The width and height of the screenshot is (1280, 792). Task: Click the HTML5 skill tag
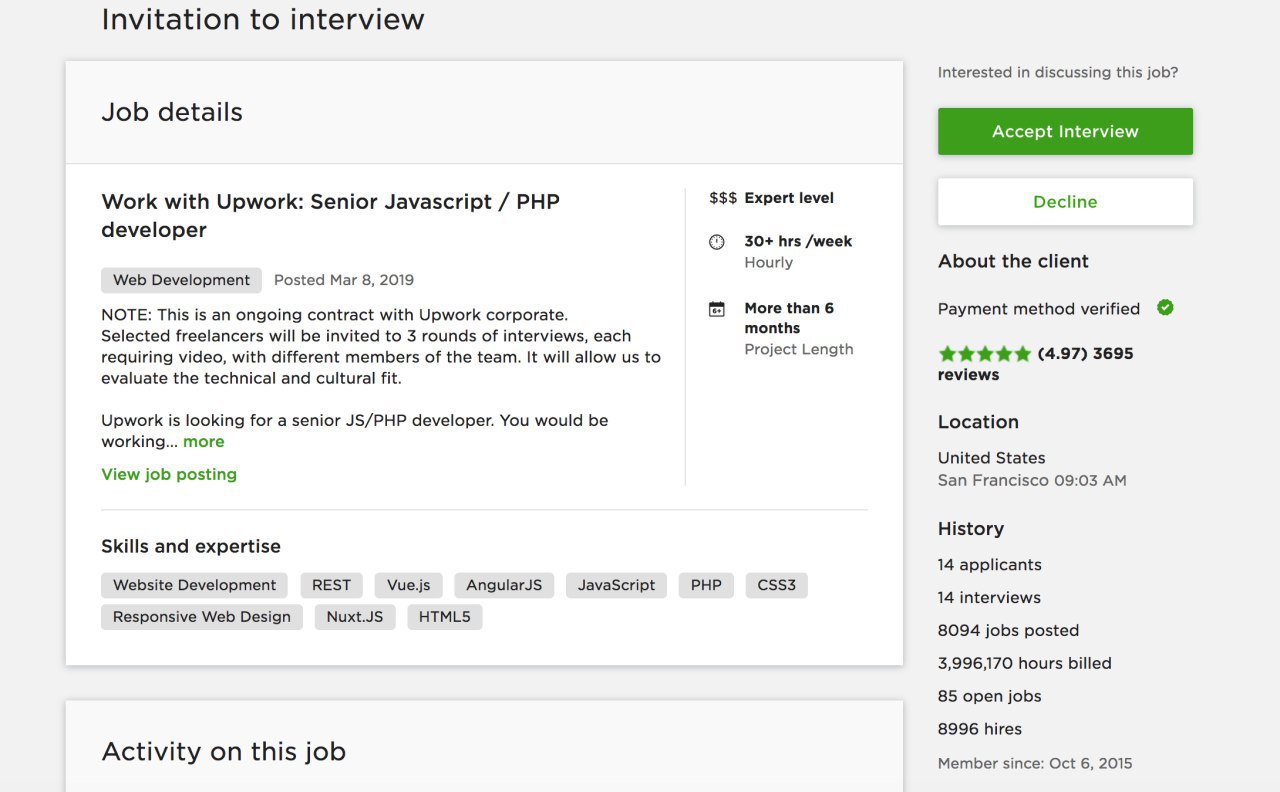[444, 617]
